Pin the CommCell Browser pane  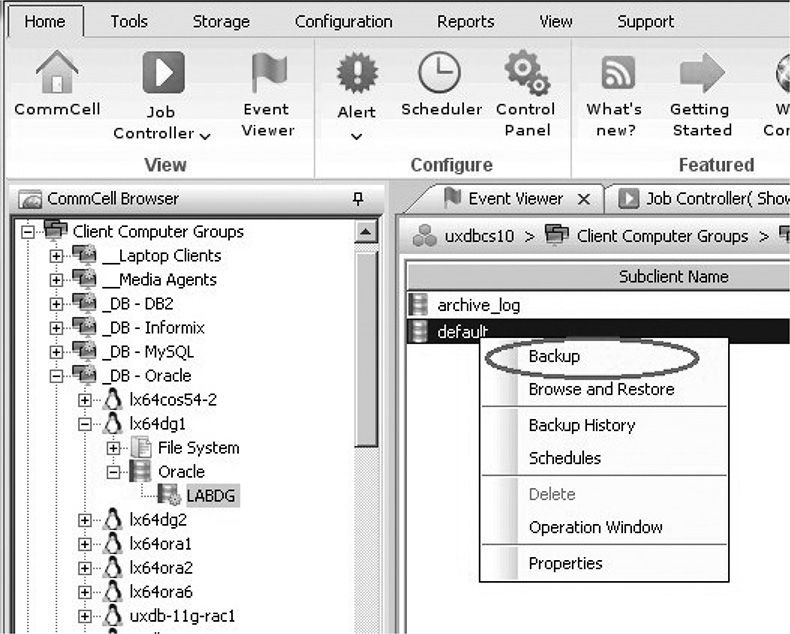tap(358, 199)
